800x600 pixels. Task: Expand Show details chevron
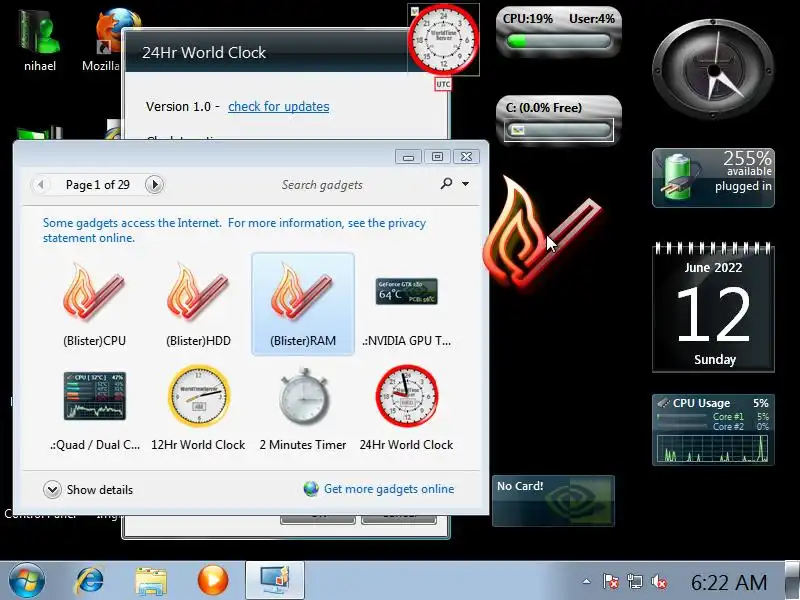pos(52,490)
